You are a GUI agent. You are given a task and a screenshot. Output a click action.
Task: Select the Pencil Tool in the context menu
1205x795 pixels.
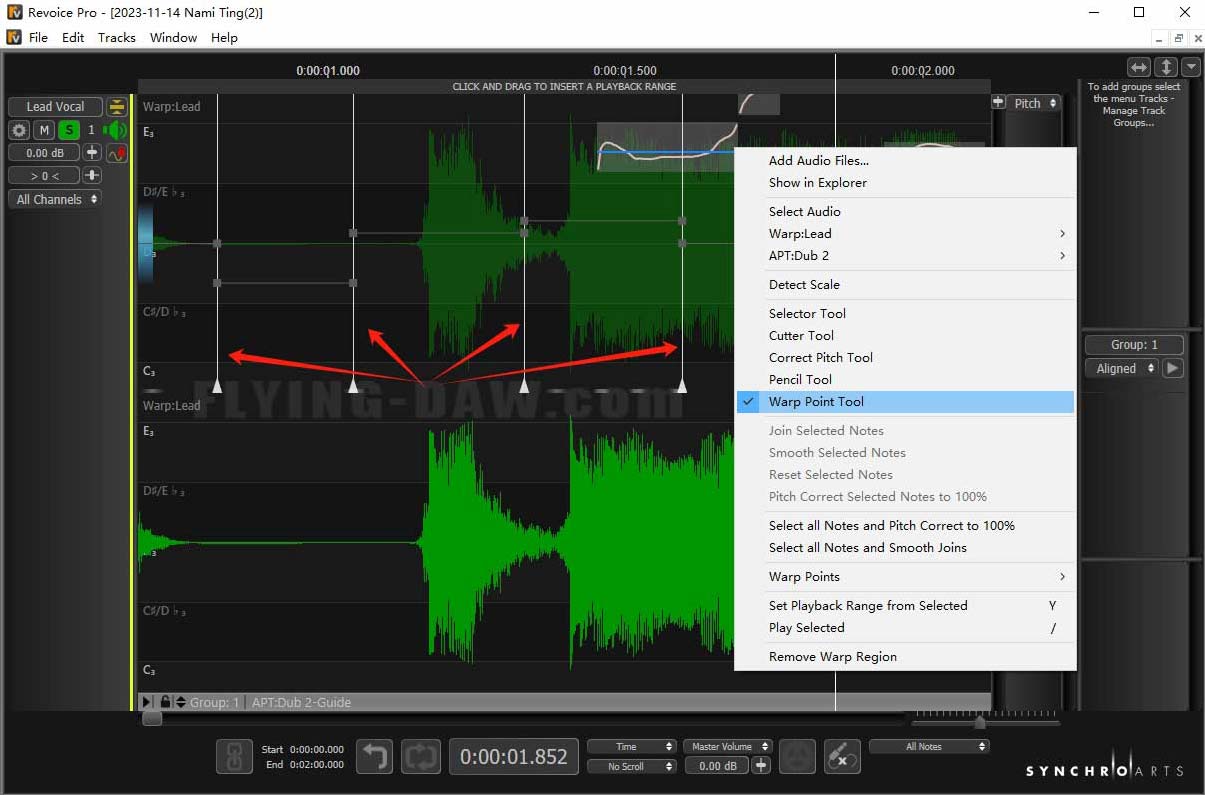coord(905,380)
